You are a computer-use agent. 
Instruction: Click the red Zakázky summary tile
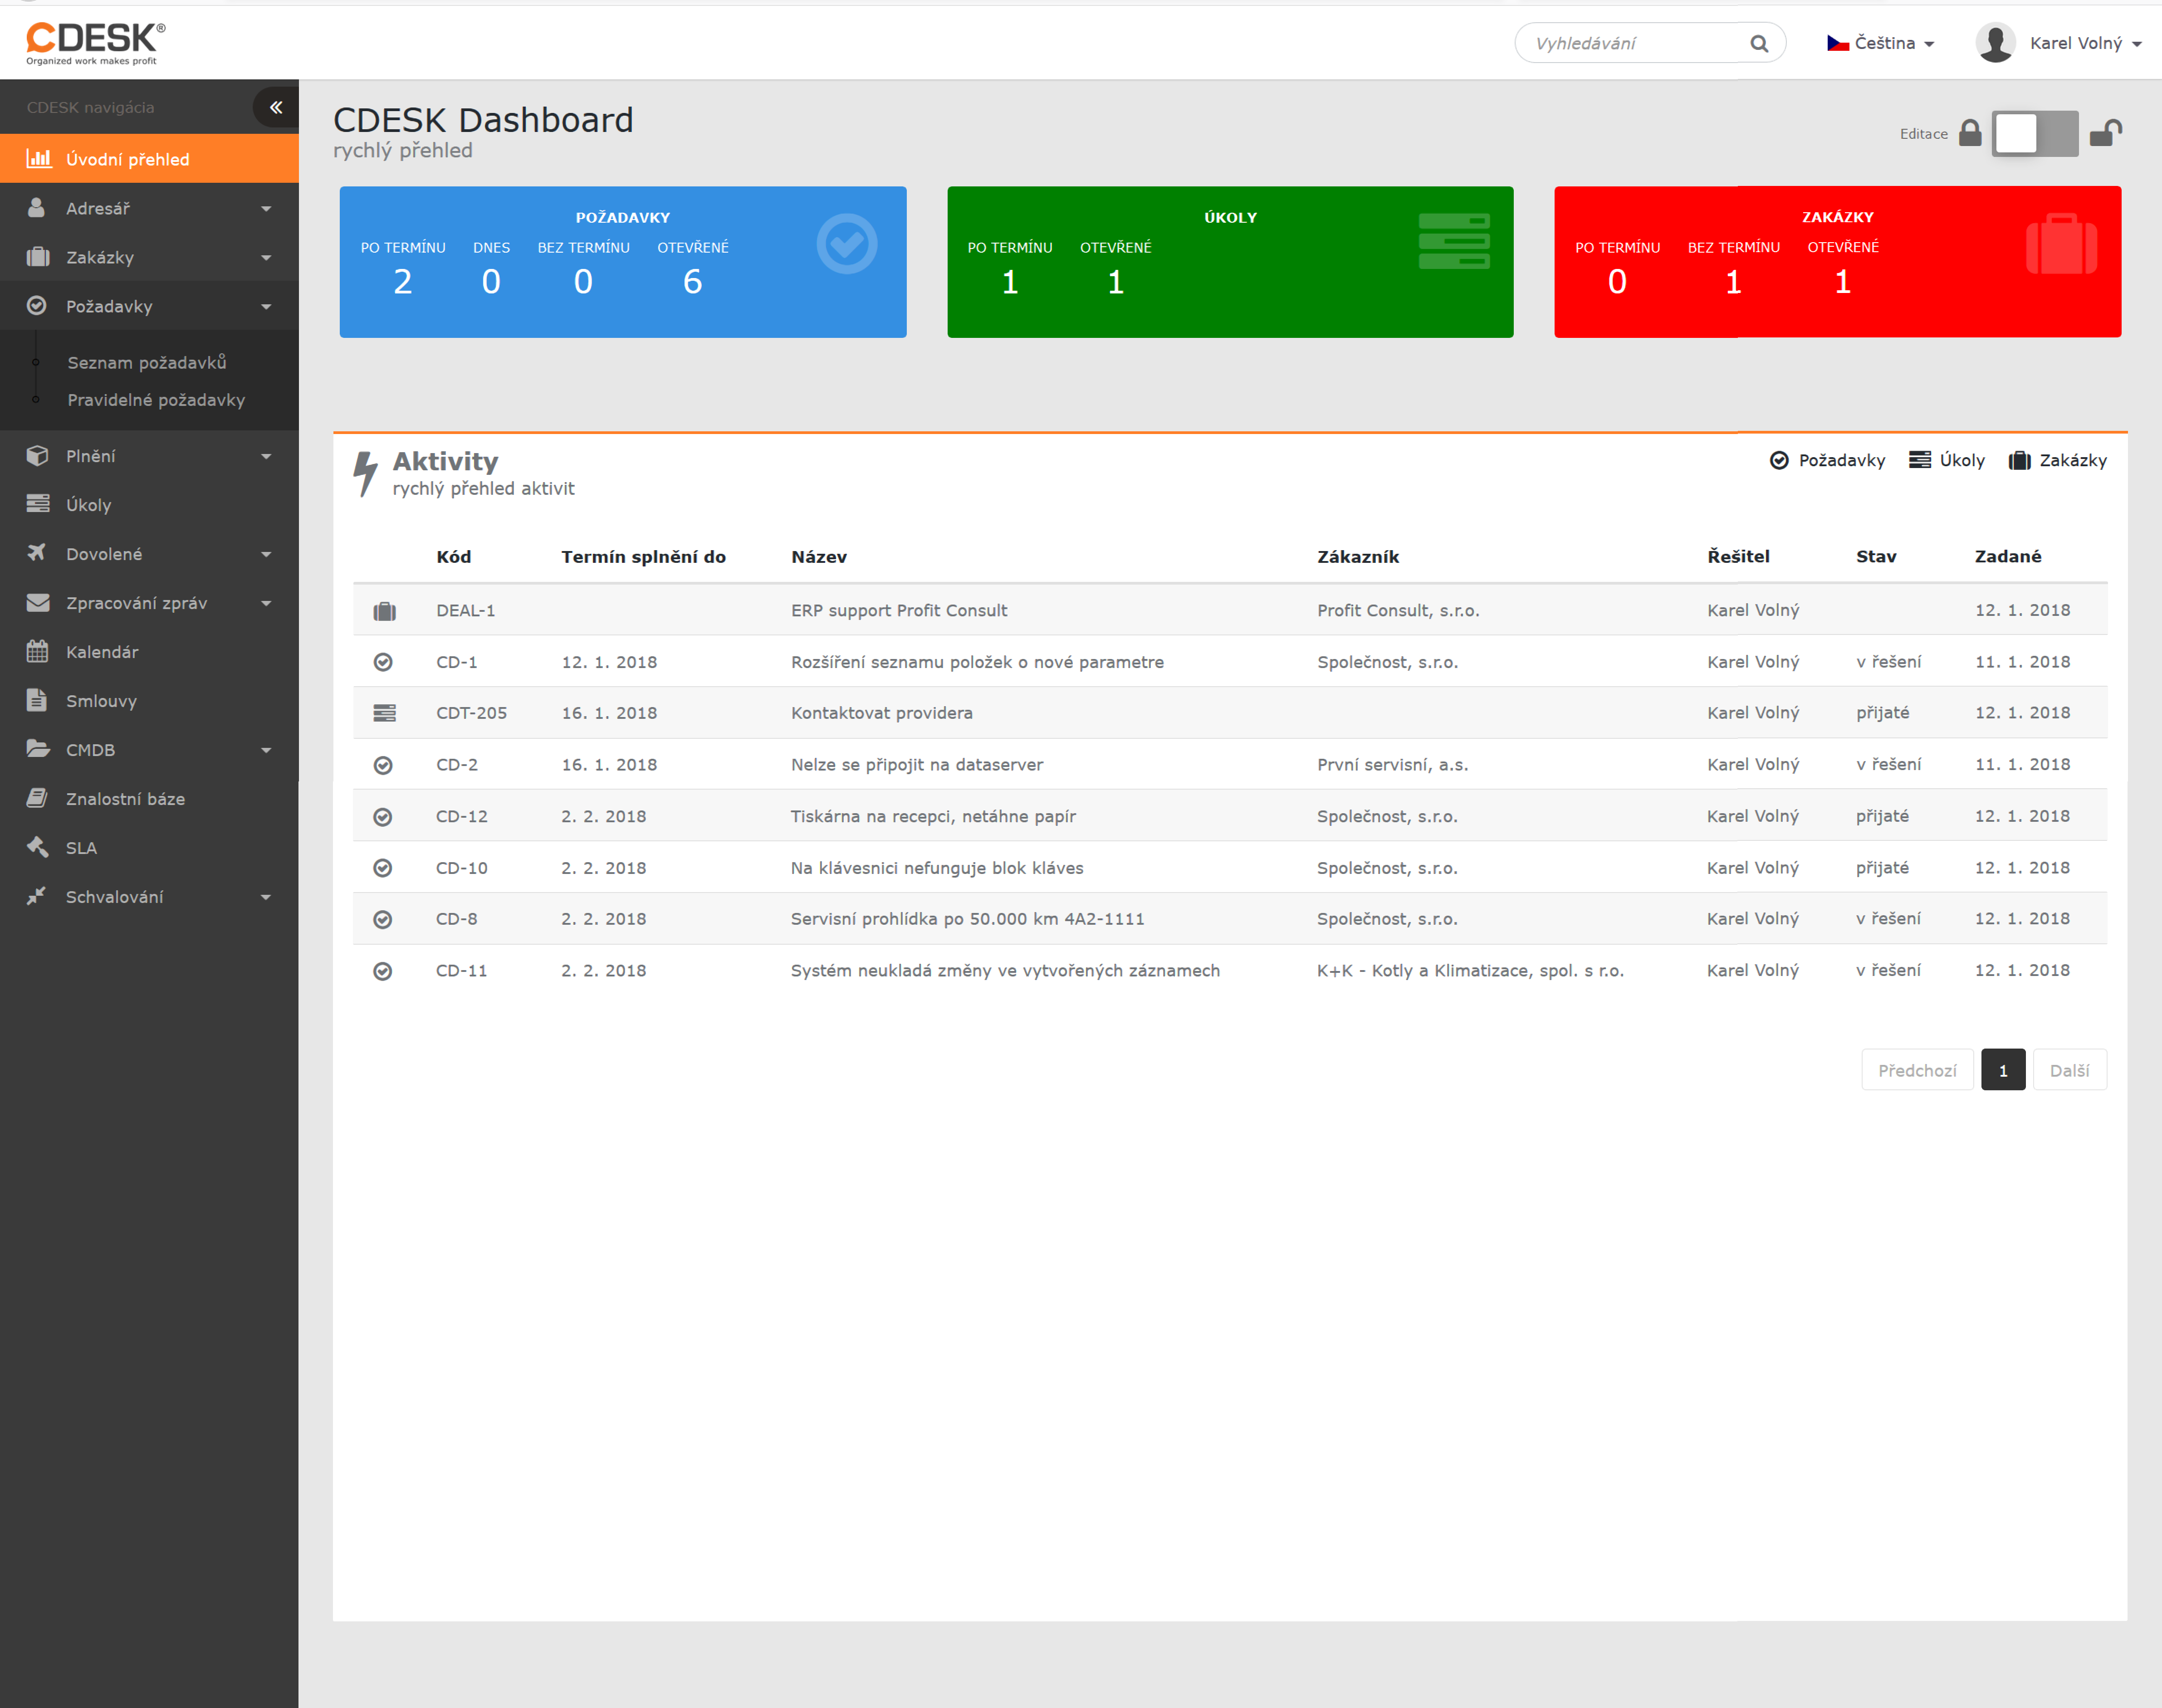[x=1837, y=262]
